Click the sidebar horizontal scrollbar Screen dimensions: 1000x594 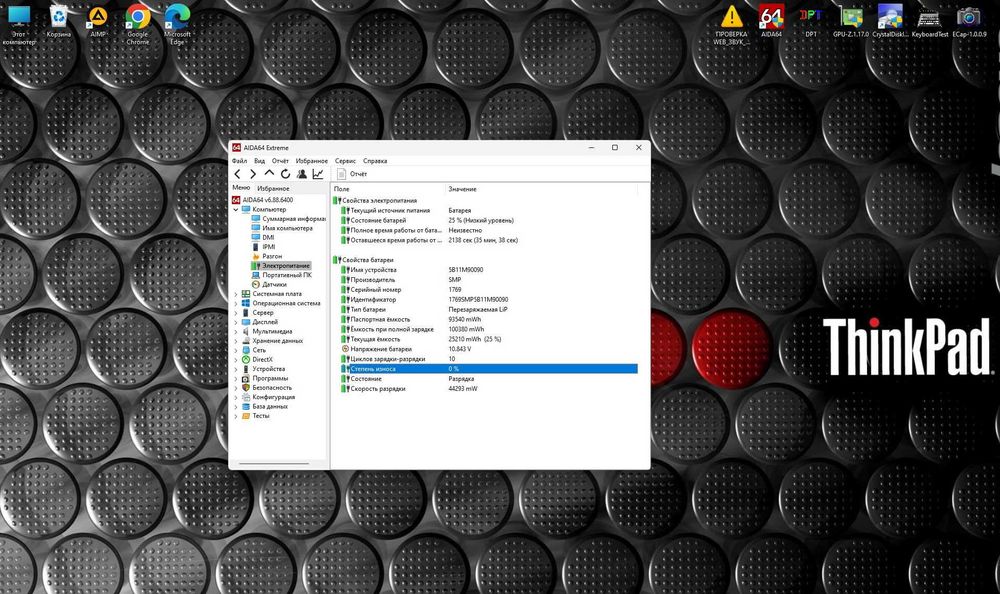point(274,463)
